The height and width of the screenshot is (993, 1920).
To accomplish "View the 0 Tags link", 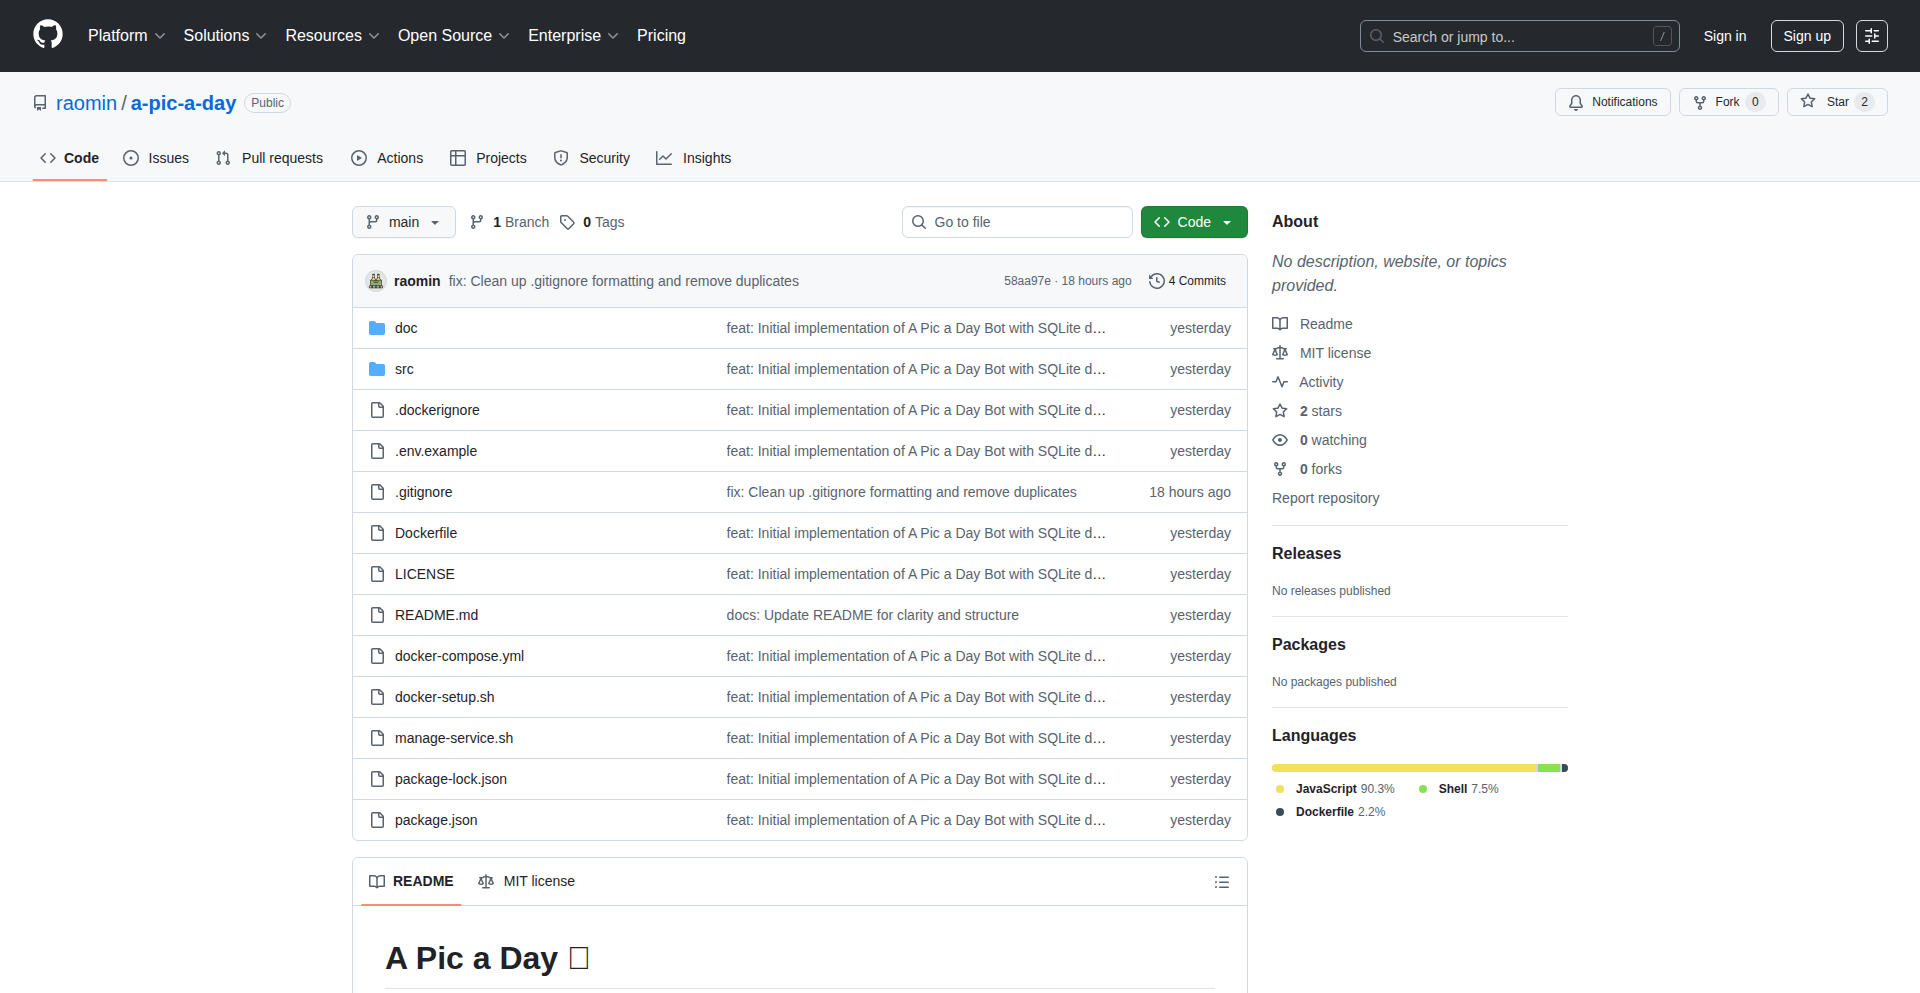I will tap(592, 222).
